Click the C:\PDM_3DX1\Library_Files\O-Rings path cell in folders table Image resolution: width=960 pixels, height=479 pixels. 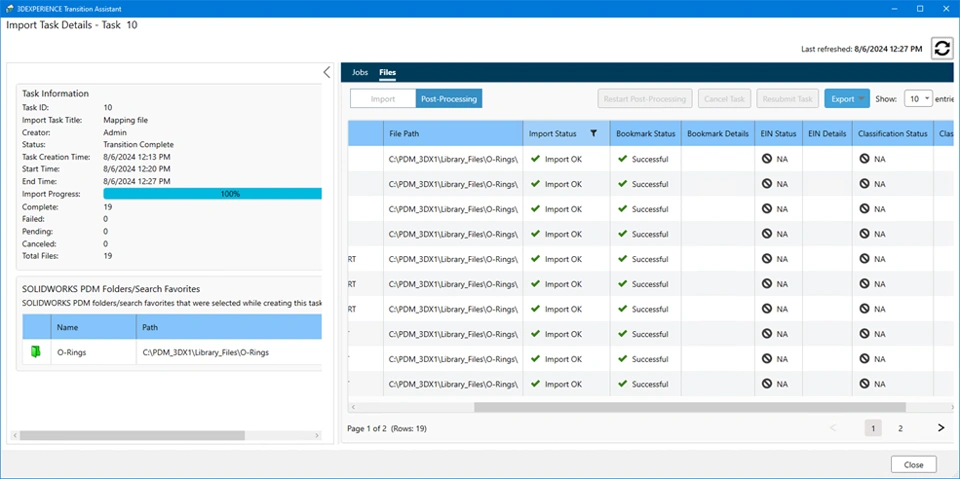tap(229, 352)
